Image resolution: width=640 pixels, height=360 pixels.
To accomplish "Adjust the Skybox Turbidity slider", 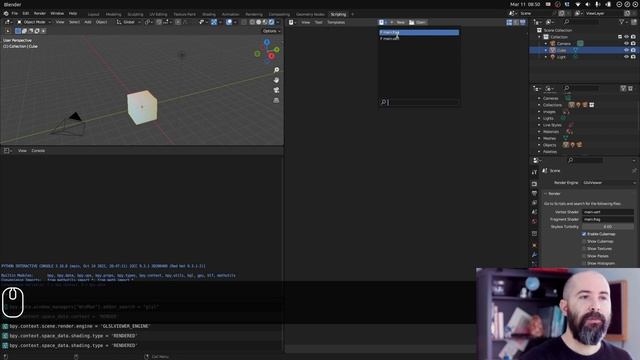I will pos(608,227).
